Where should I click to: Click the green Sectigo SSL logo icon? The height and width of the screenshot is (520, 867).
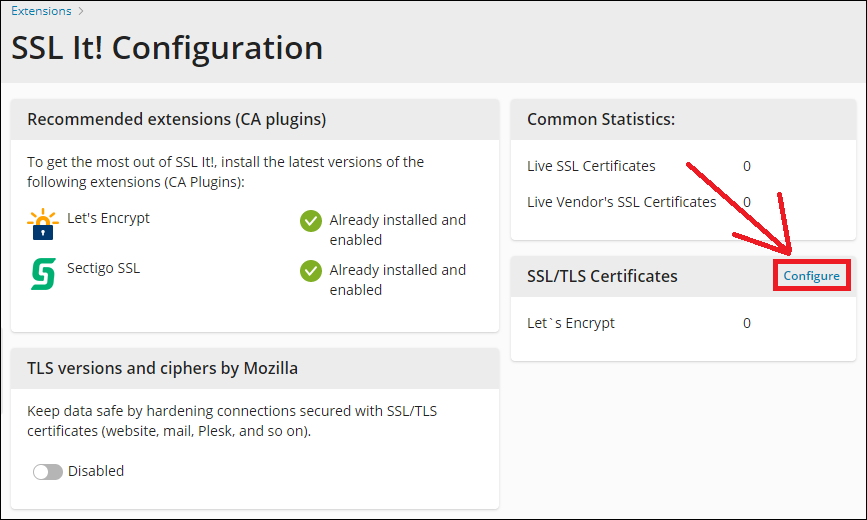coord(43,274)
